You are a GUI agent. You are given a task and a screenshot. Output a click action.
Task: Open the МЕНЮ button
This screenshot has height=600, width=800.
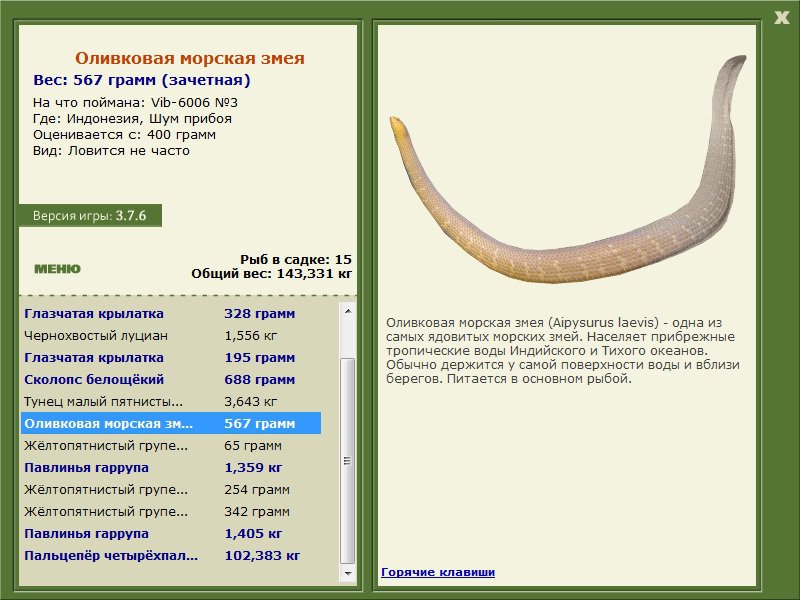click(57, 269)
